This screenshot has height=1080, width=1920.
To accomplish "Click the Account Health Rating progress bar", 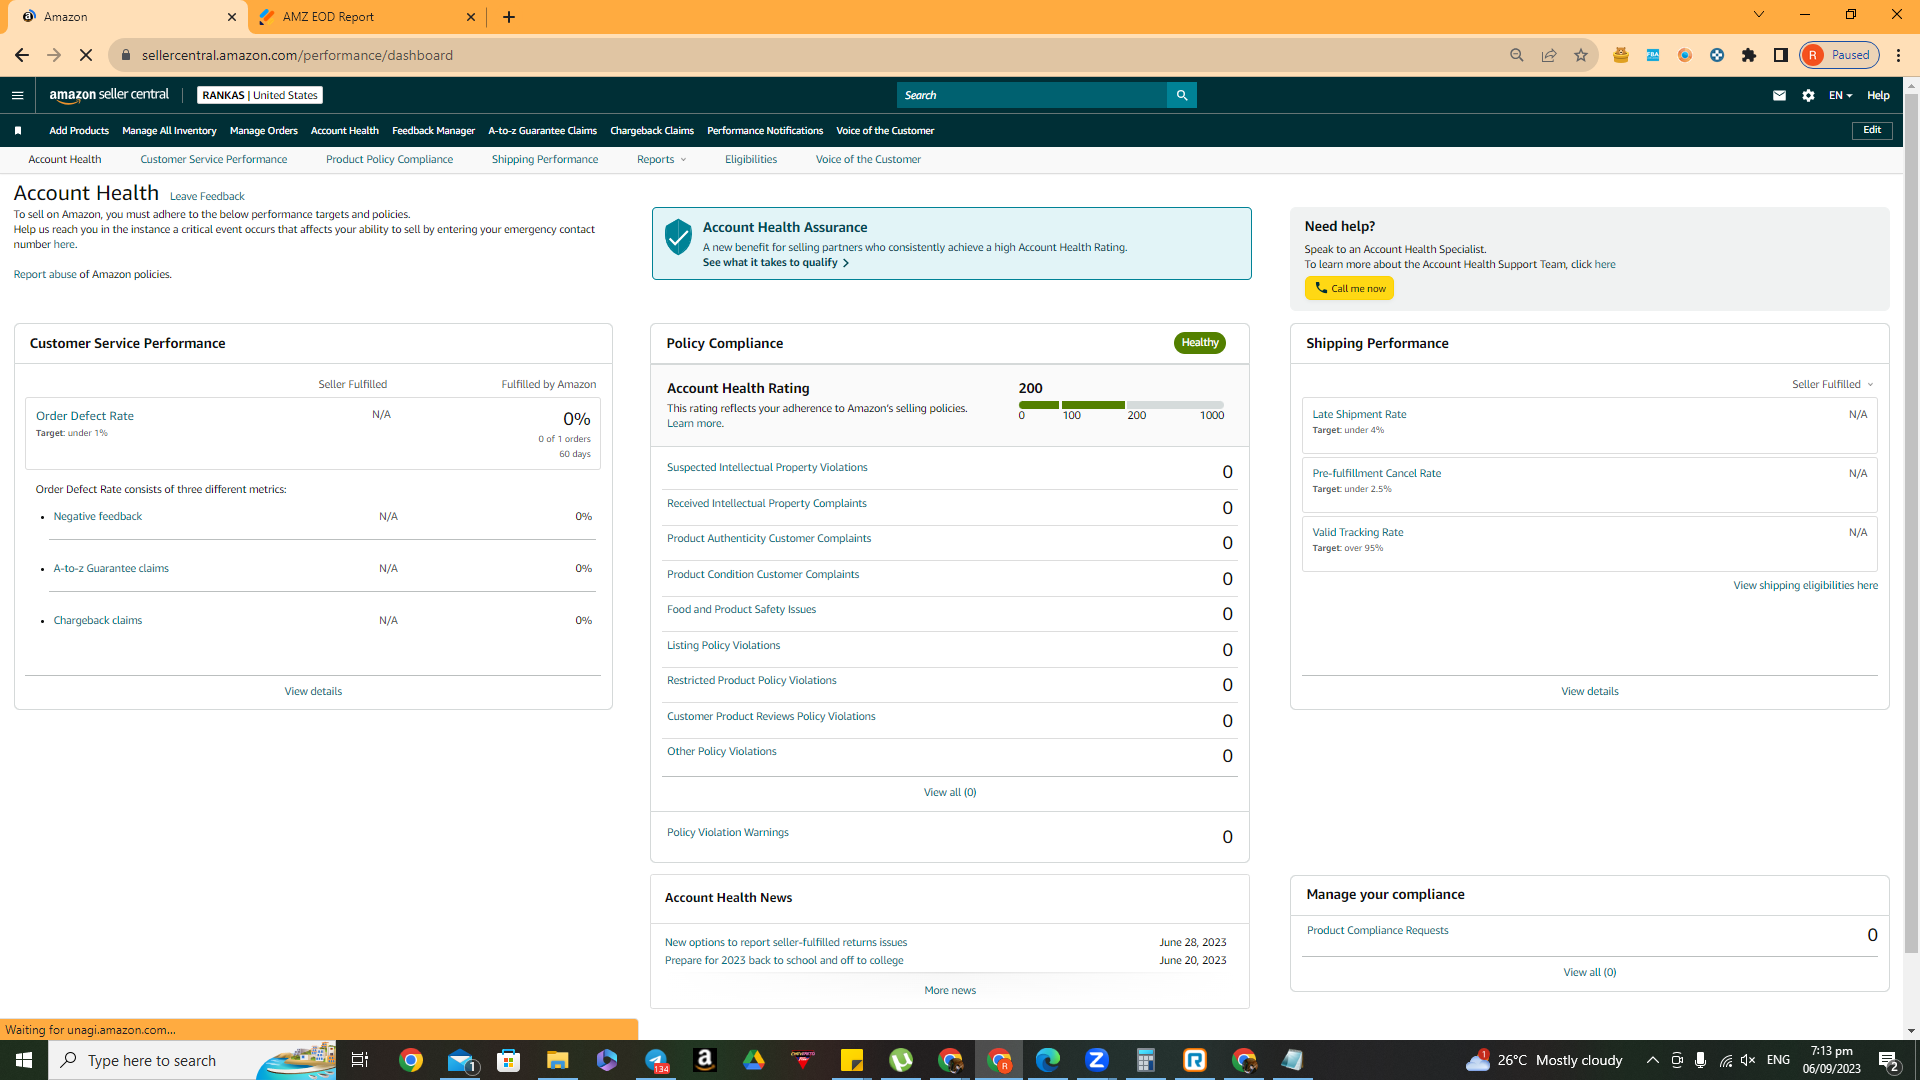I will point(1121,405).
